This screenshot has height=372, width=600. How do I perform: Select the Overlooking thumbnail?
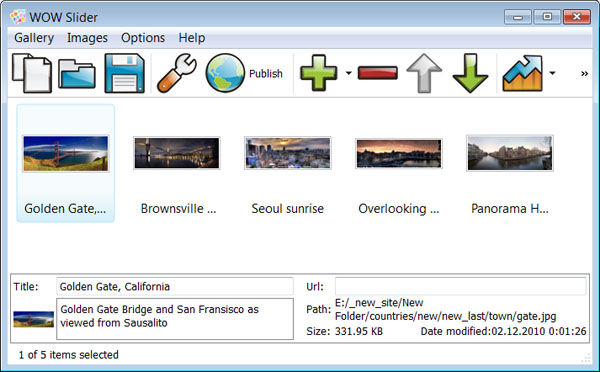(x=399, y=153)
